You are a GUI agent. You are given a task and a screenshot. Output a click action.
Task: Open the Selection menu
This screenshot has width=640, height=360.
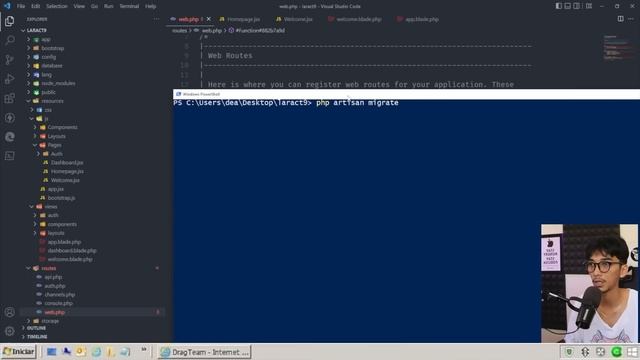point(57,6)
